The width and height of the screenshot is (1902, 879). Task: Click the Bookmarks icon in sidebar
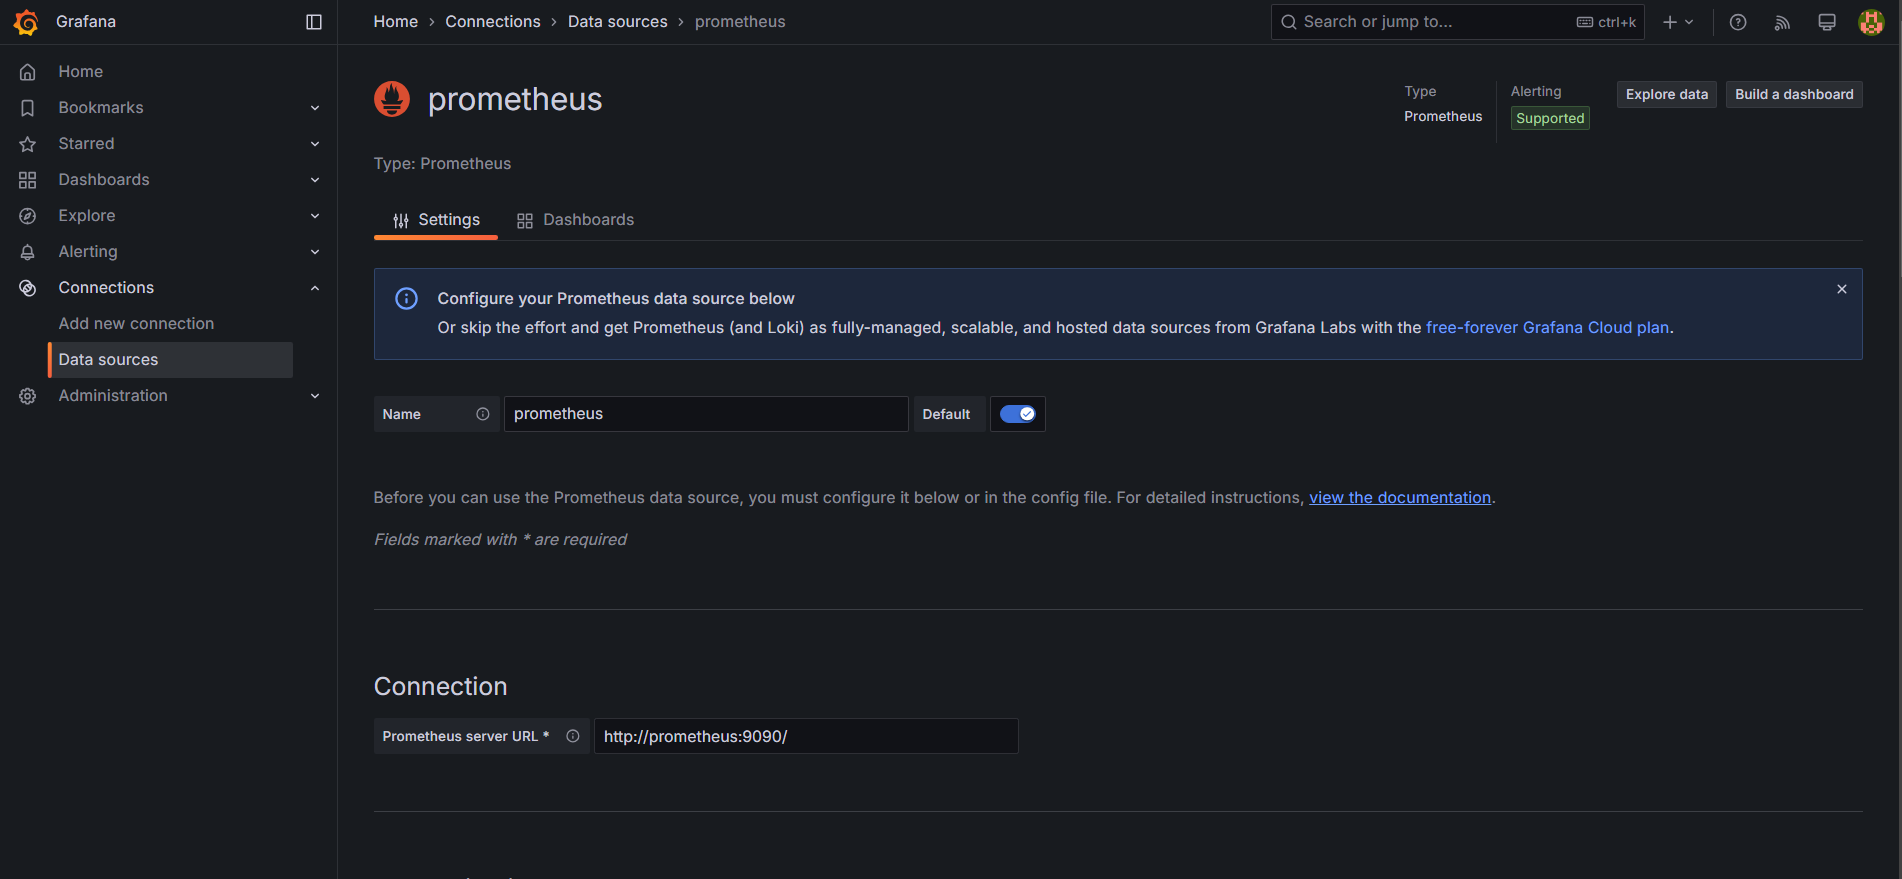click(28, 108)
